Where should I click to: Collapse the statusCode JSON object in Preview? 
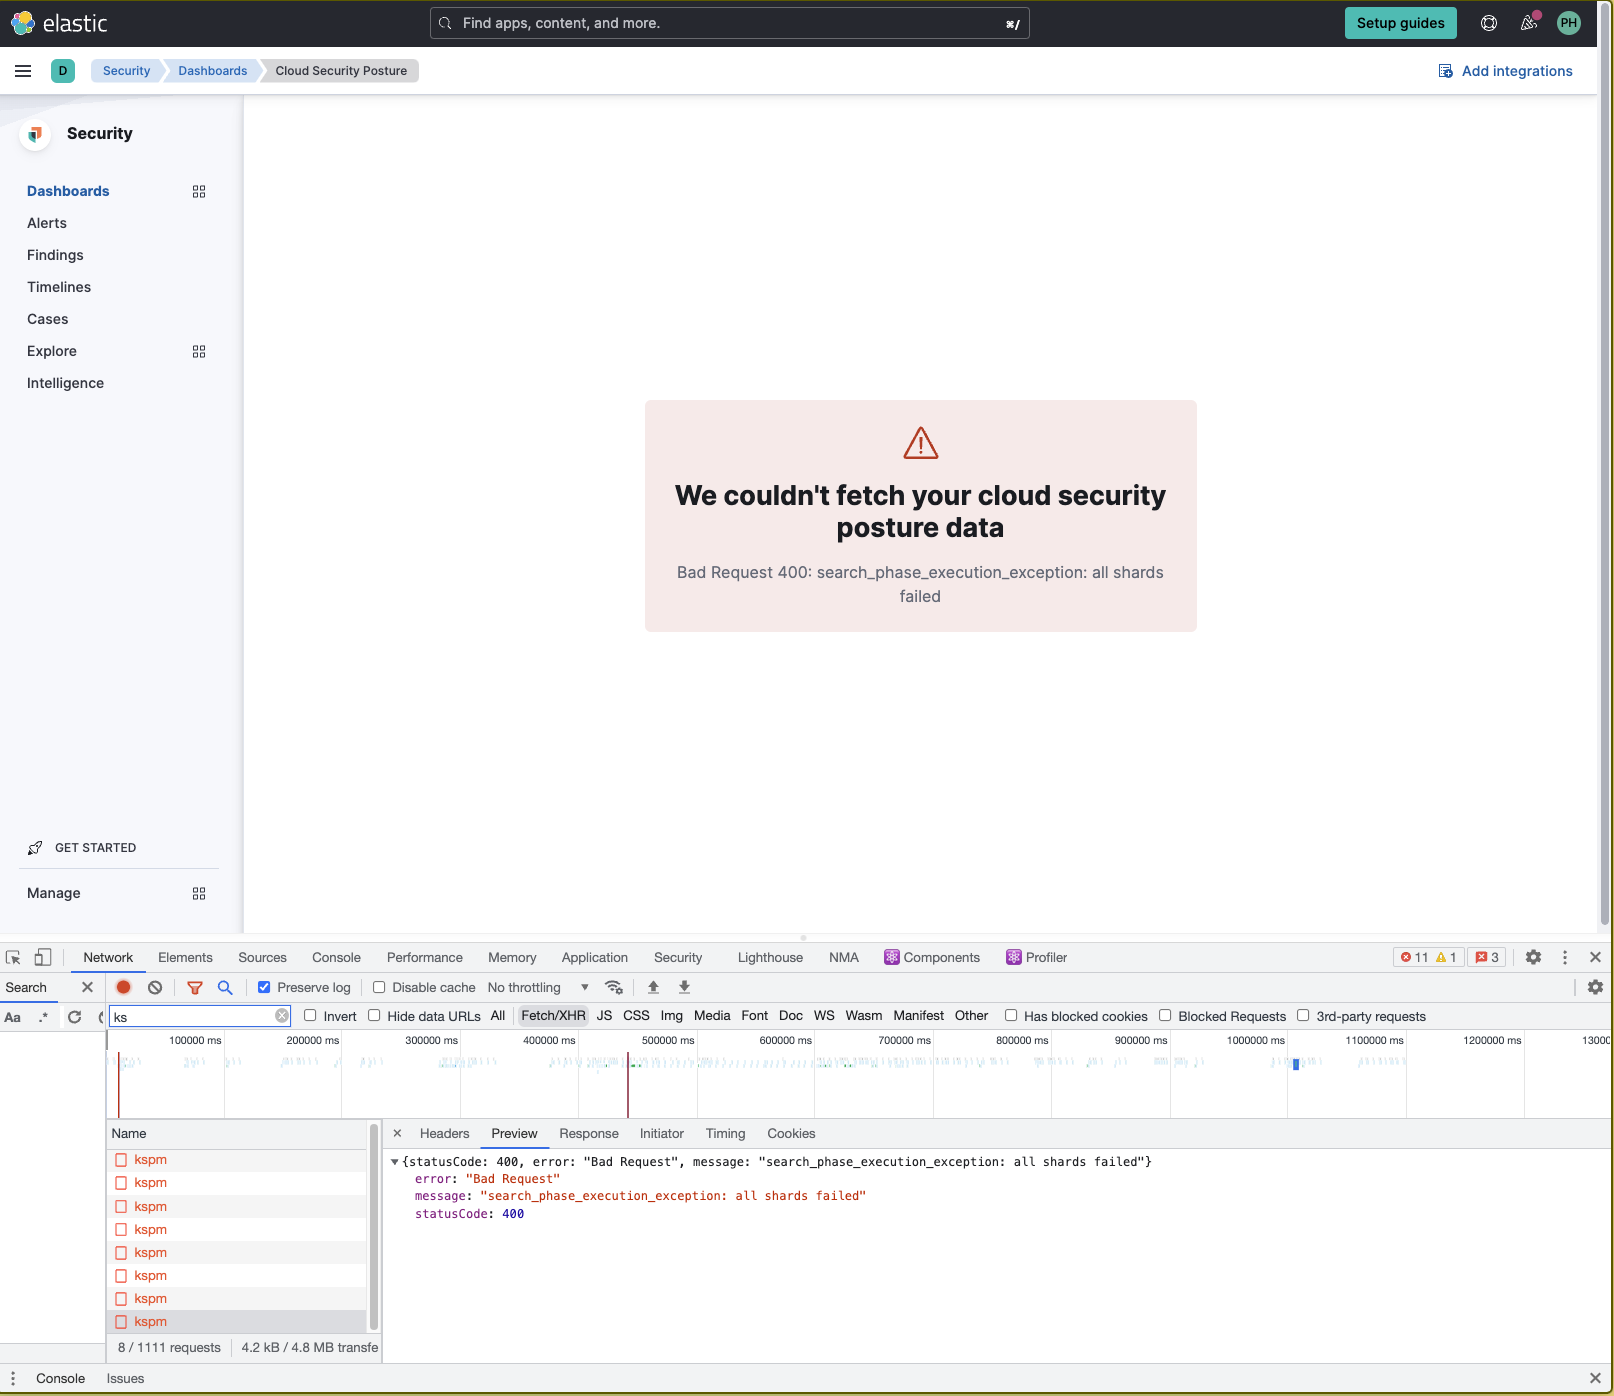pyautogui.click(x=396, y=1162)
